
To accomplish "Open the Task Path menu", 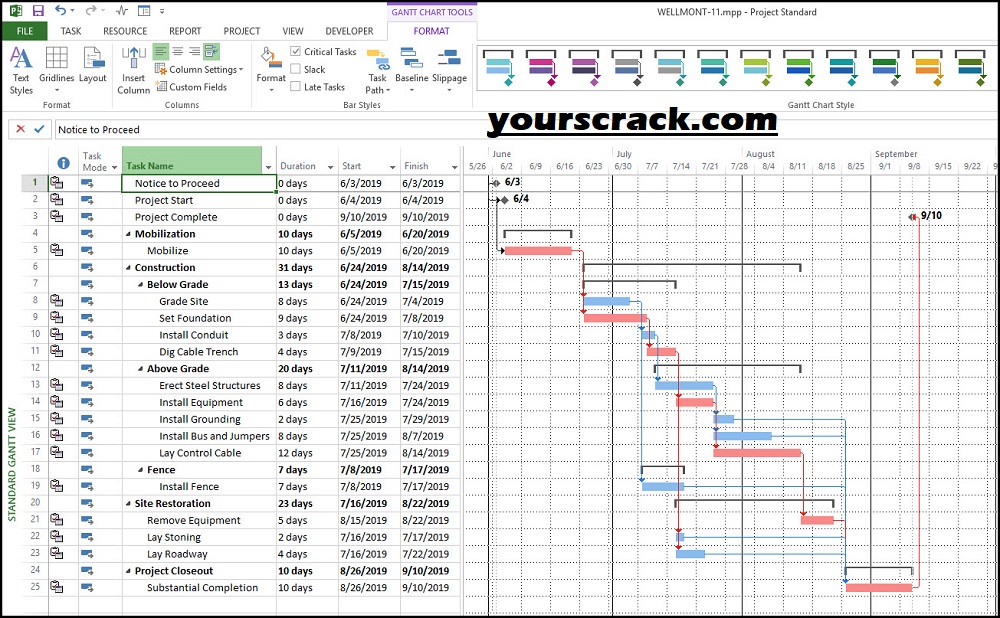I will click(x=378, y=71).
